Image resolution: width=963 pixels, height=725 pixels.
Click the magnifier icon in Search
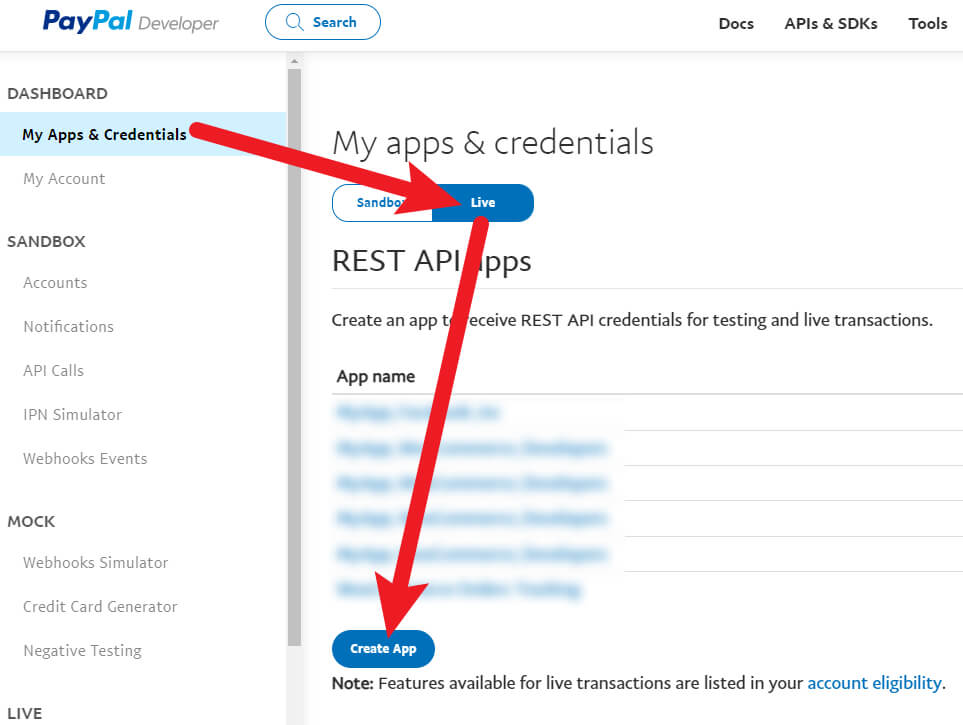[295, 22]
